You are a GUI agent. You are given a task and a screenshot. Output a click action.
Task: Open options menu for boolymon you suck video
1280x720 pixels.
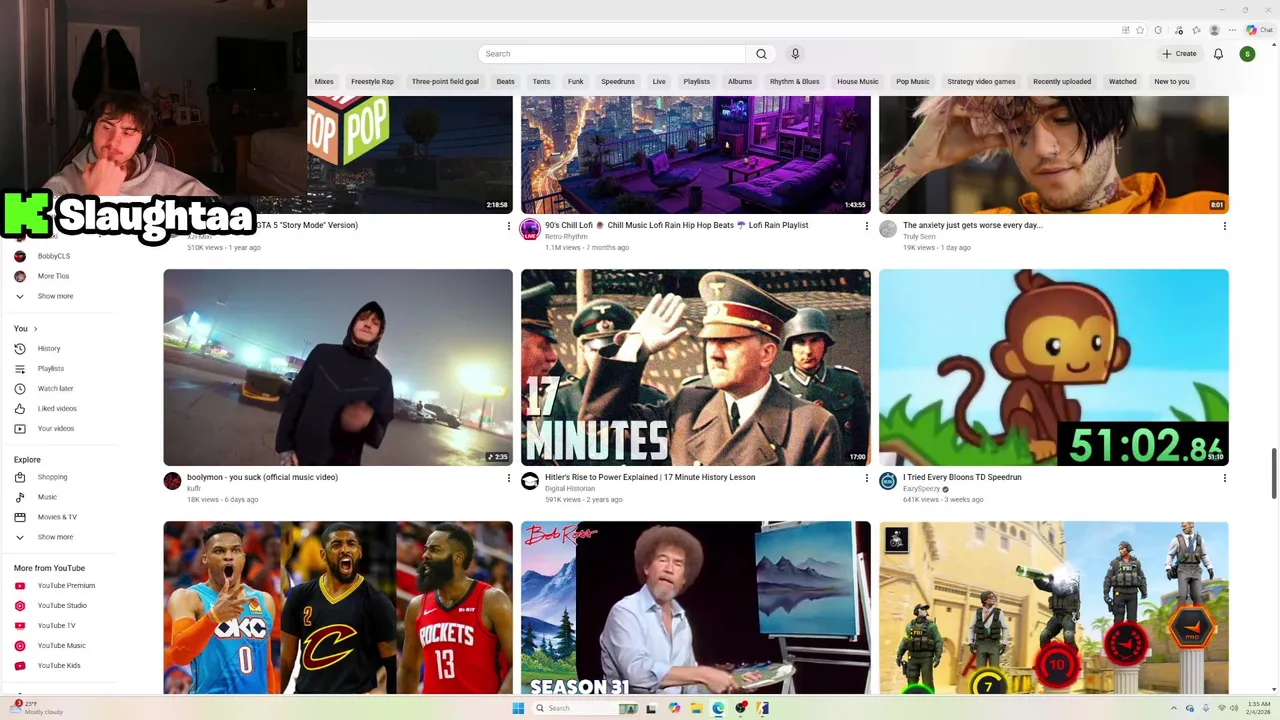click(x=508, y=478)
